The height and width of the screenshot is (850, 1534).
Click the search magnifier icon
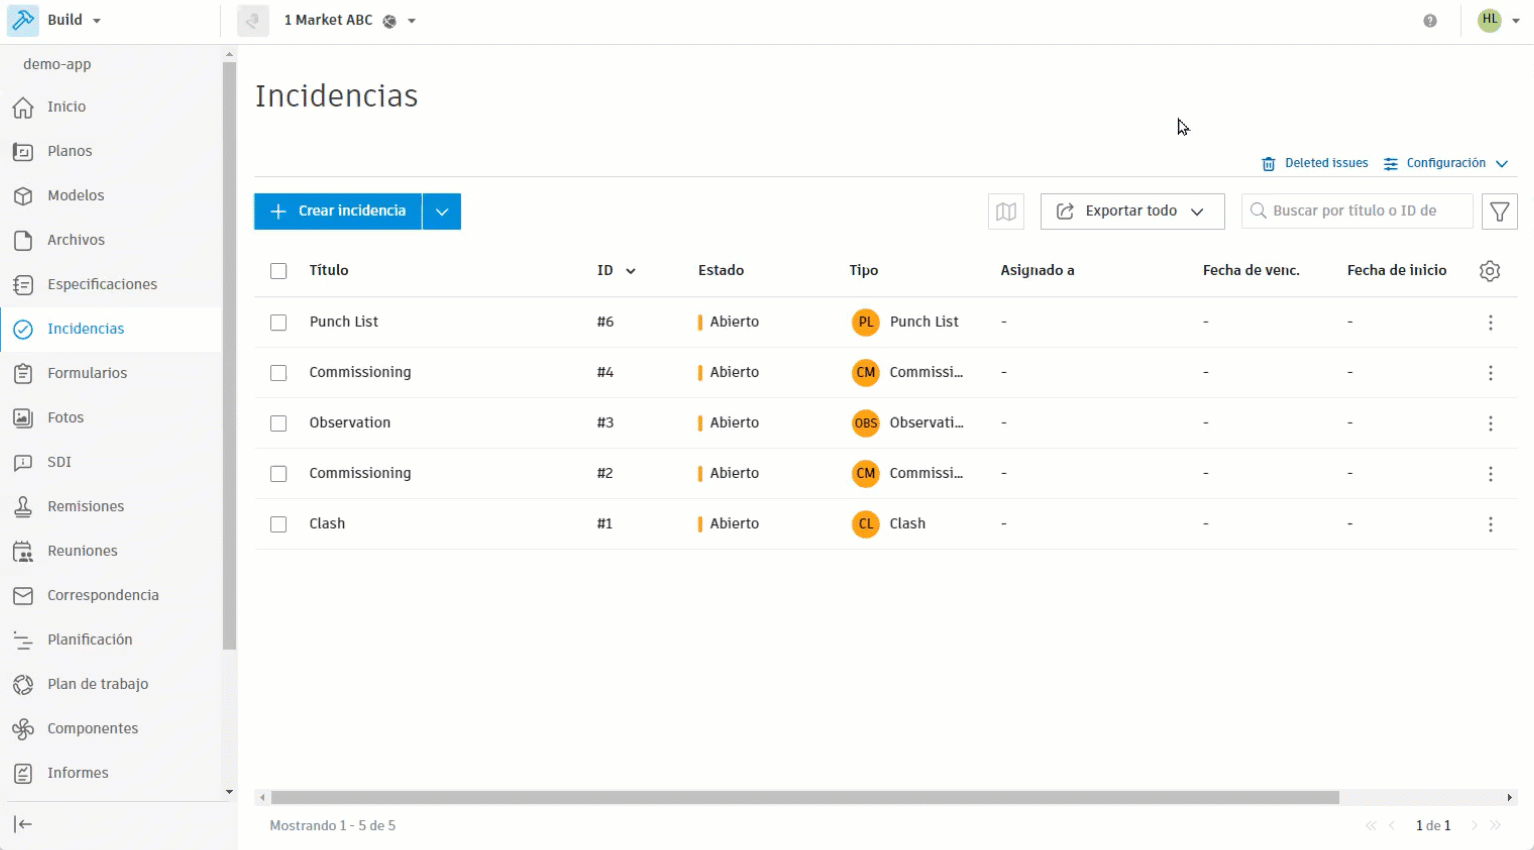pyautogui.click(x=1259, y=211)
